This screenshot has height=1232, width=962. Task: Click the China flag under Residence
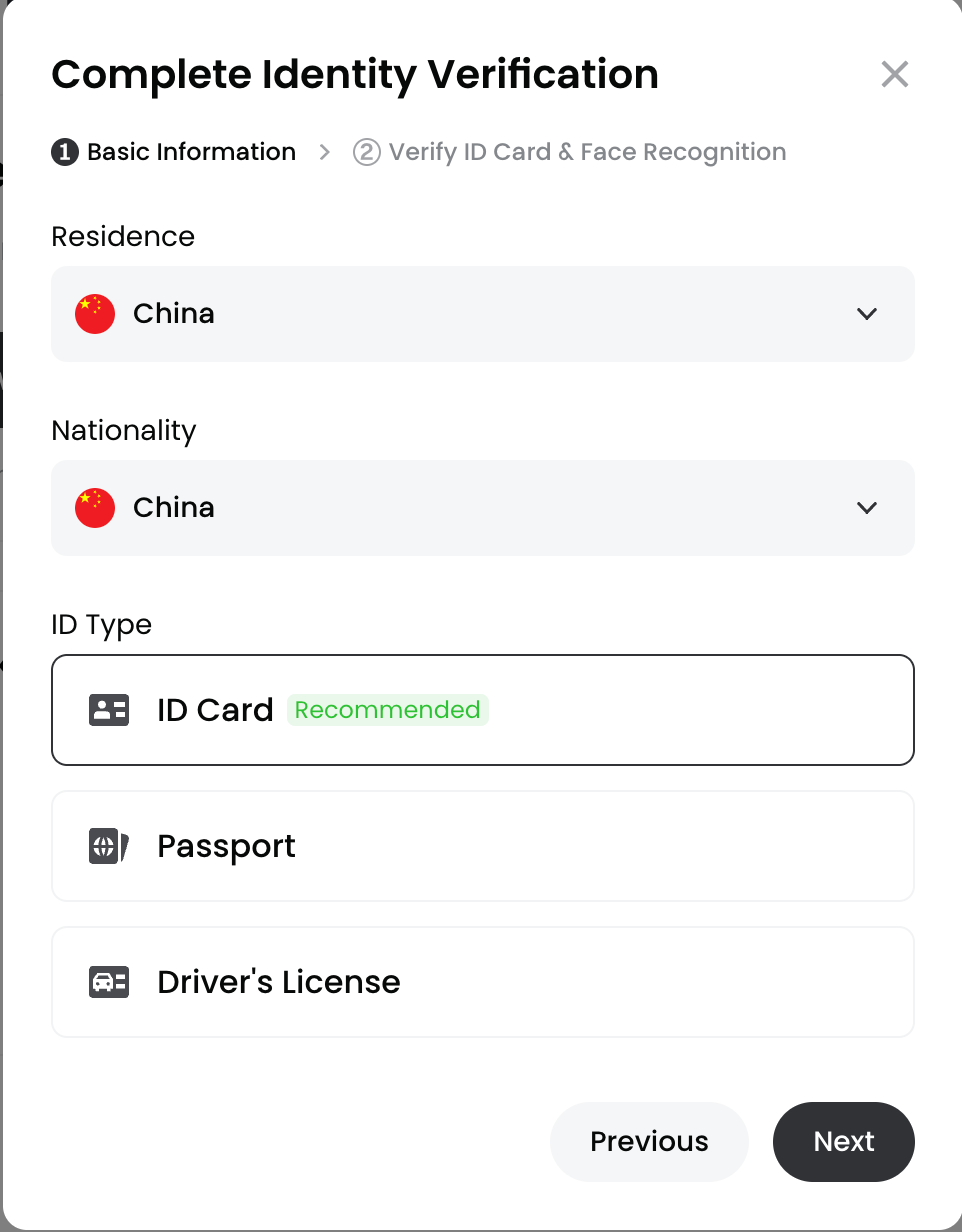click(x=95, y=314)
